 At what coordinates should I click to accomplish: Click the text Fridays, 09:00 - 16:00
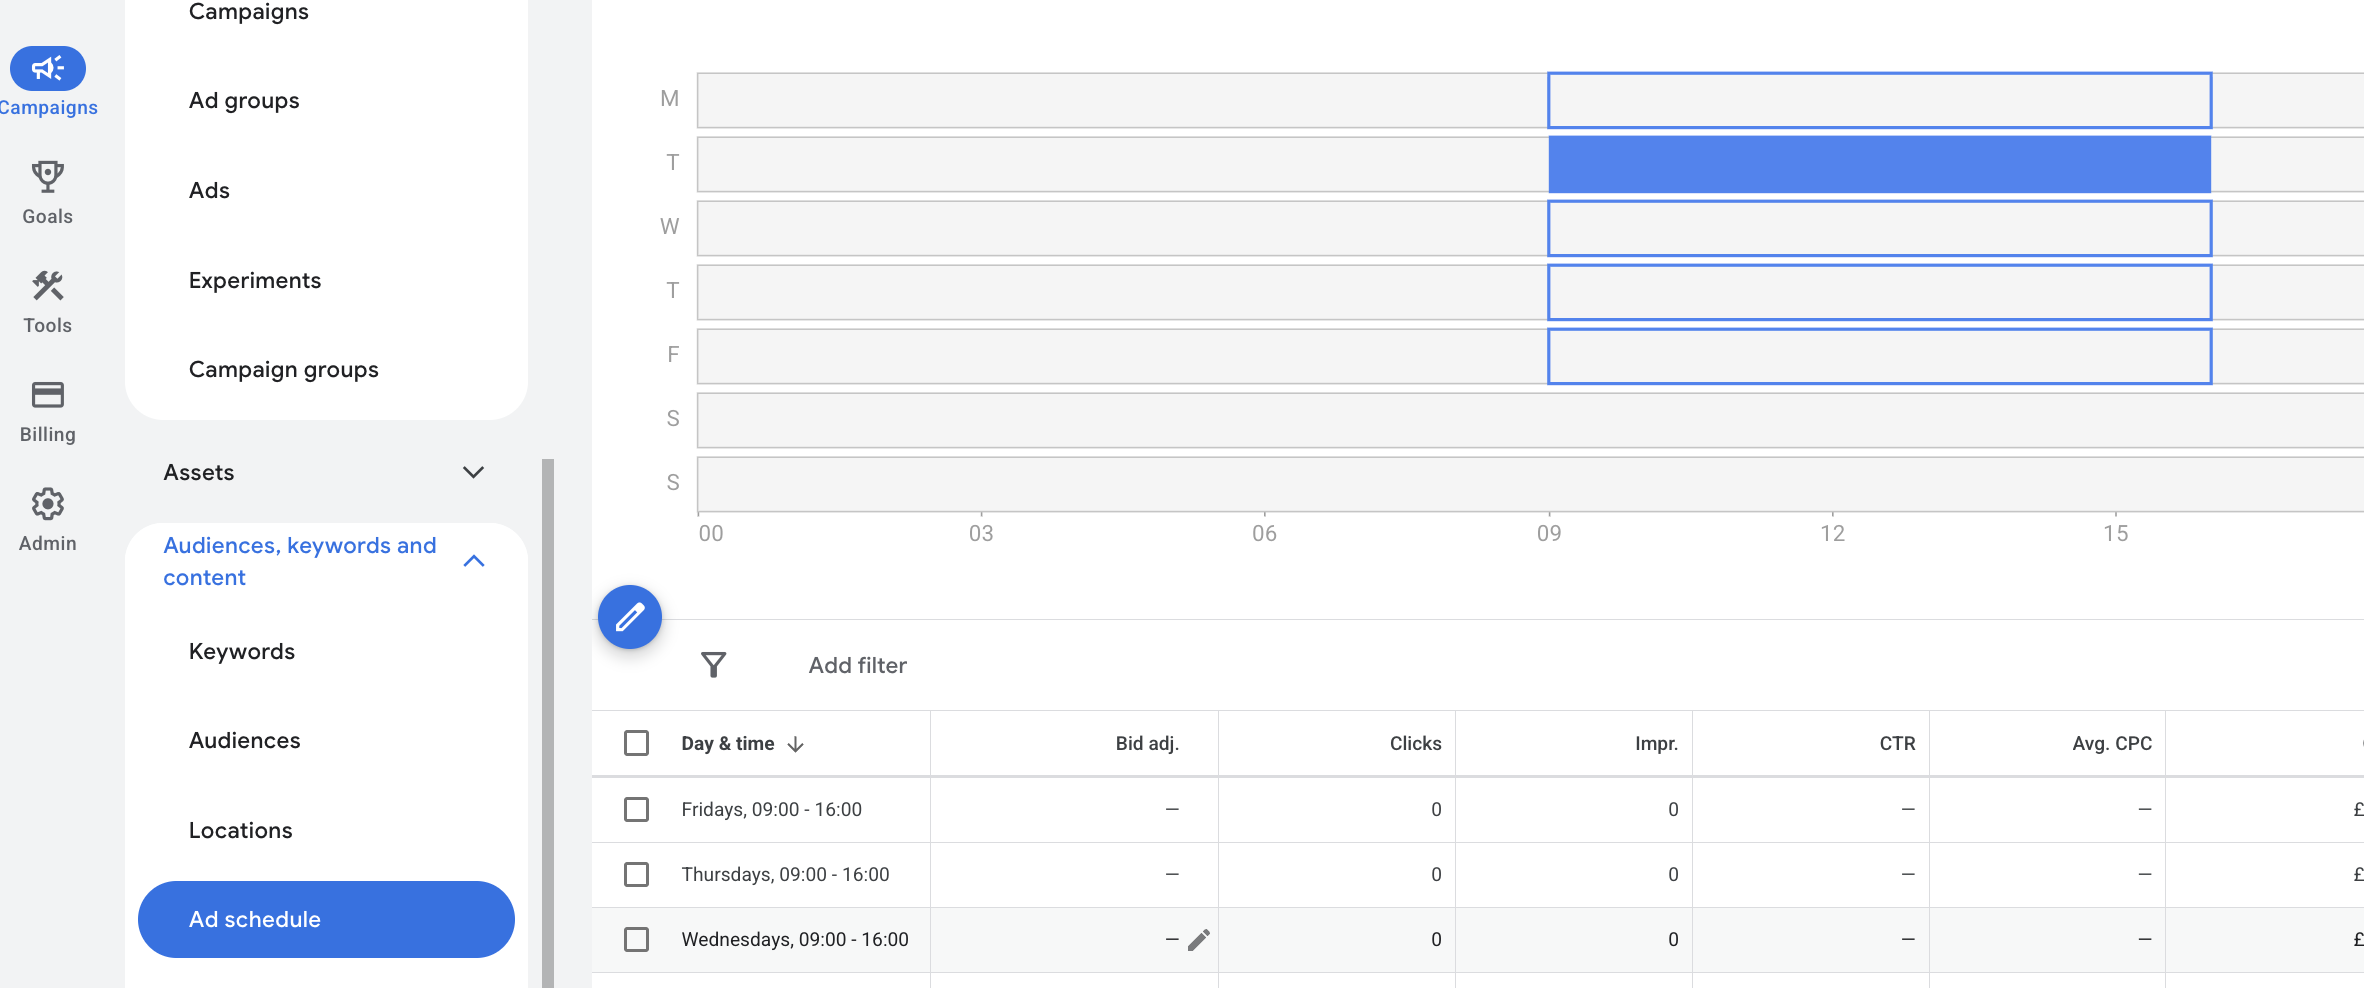point(772,809)
